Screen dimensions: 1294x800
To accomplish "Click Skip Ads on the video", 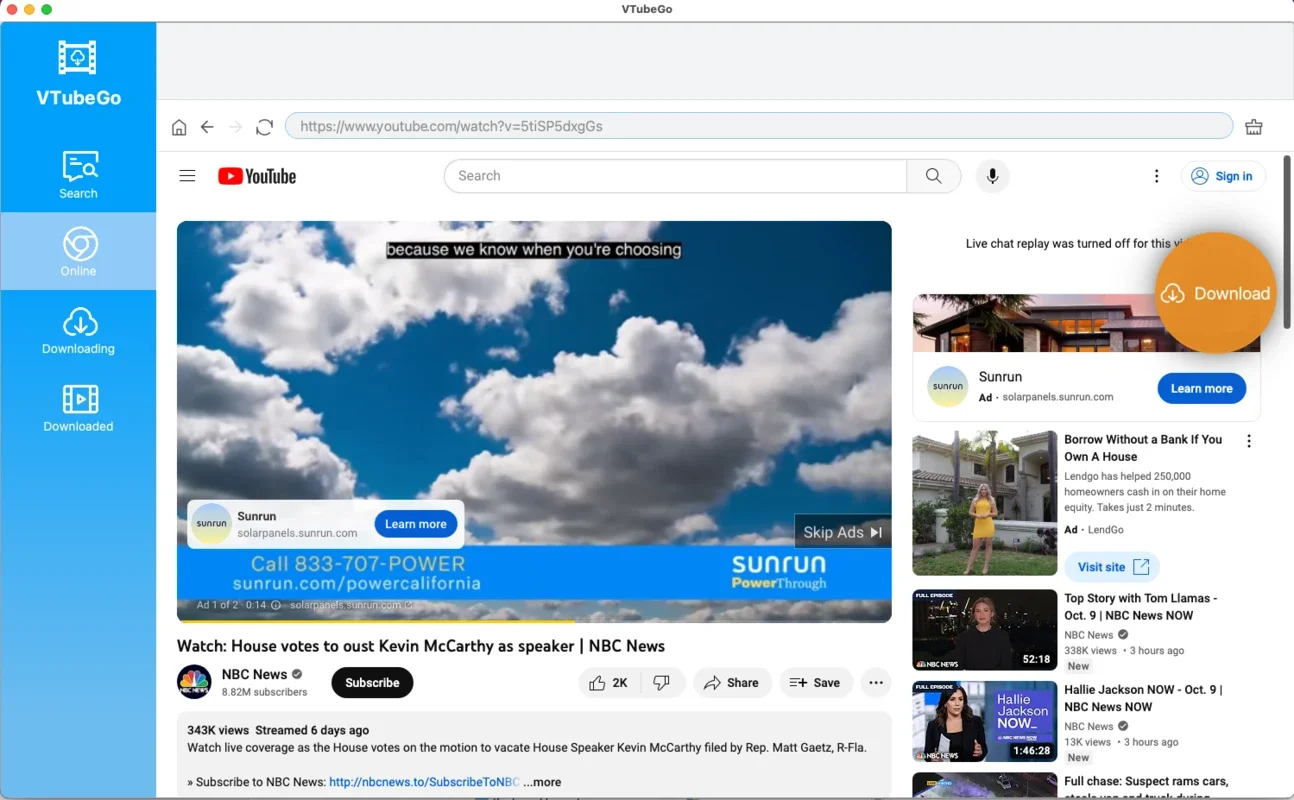I will pyautogui.click(x=843, y=532).
